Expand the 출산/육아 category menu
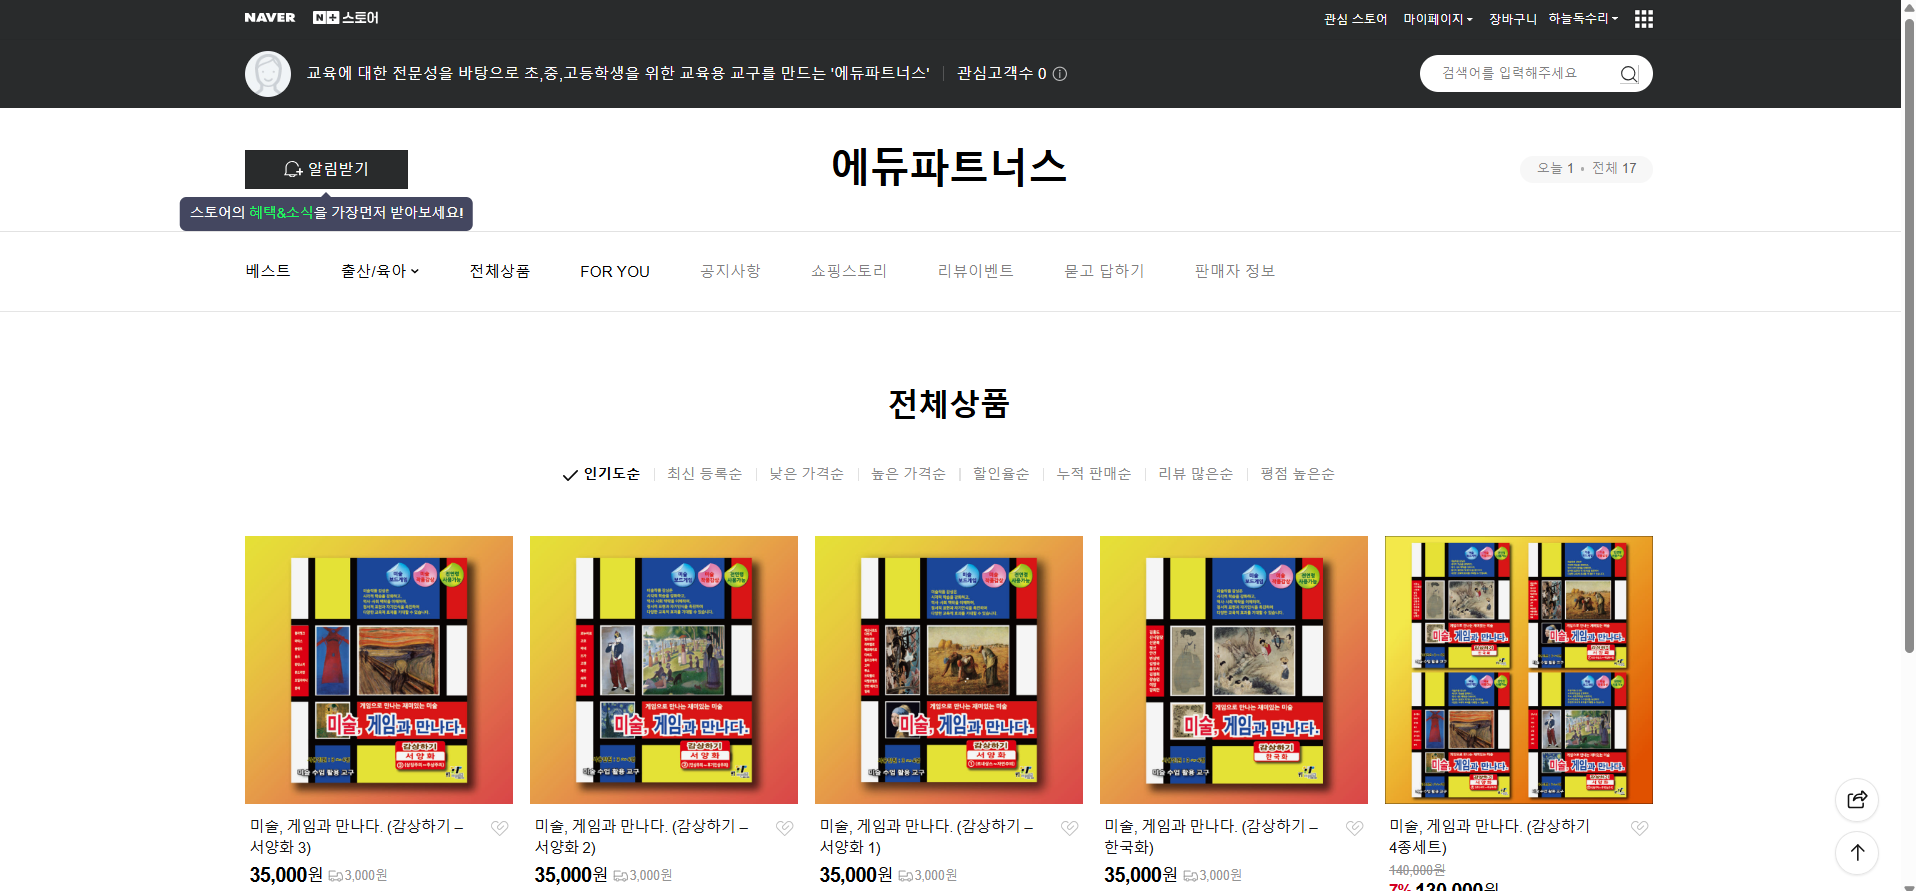Screen dimensions: 1916x891 [380, 271]
